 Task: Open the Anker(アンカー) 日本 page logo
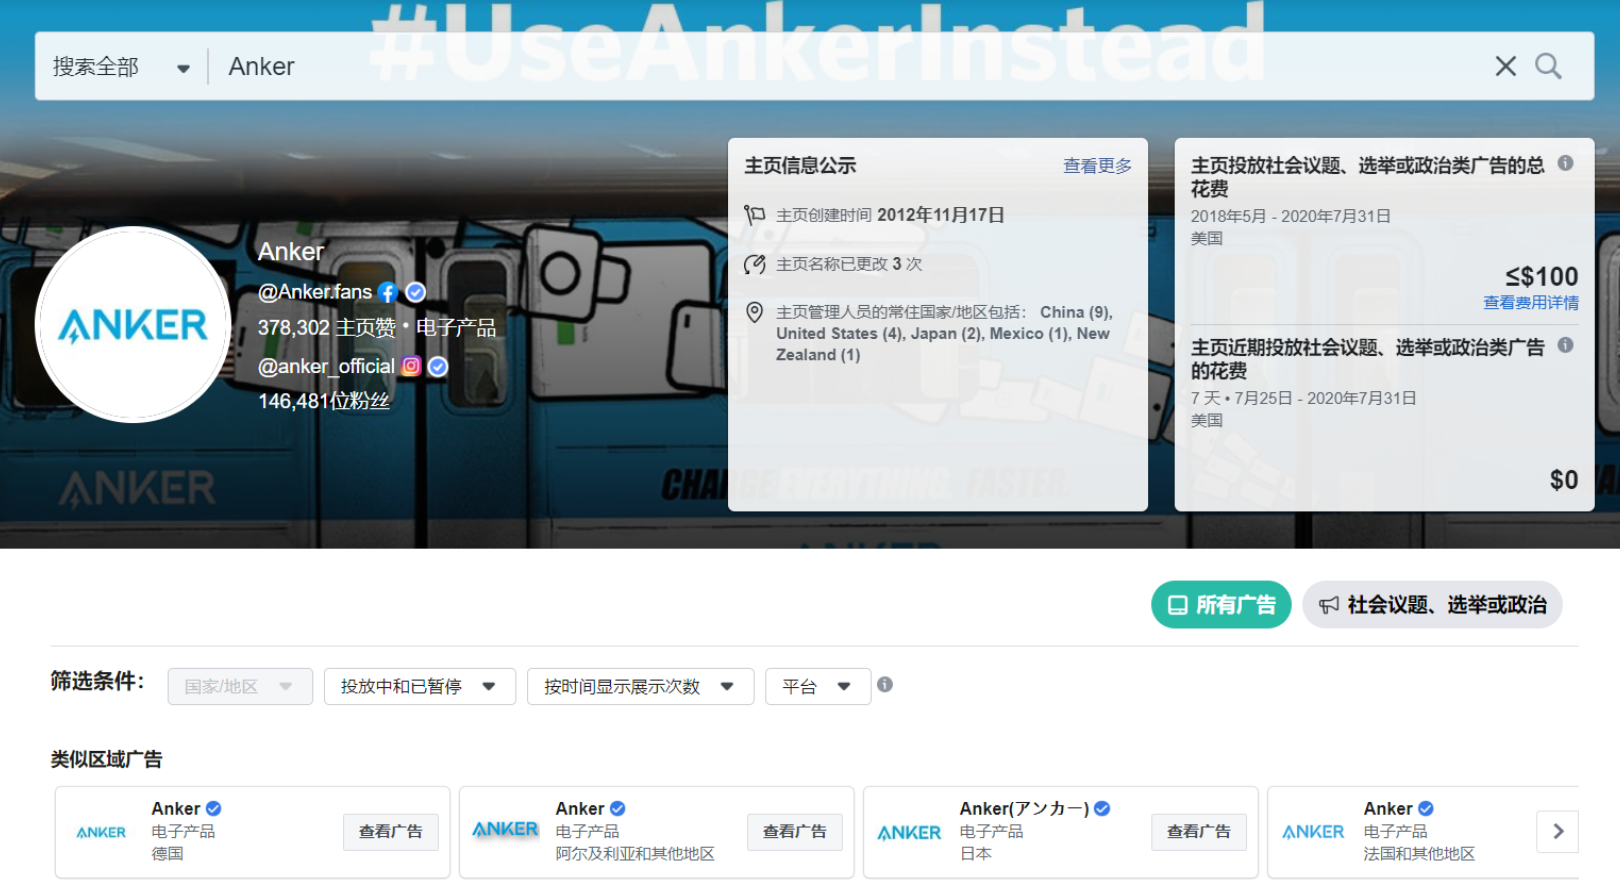[x=909, y=832]
